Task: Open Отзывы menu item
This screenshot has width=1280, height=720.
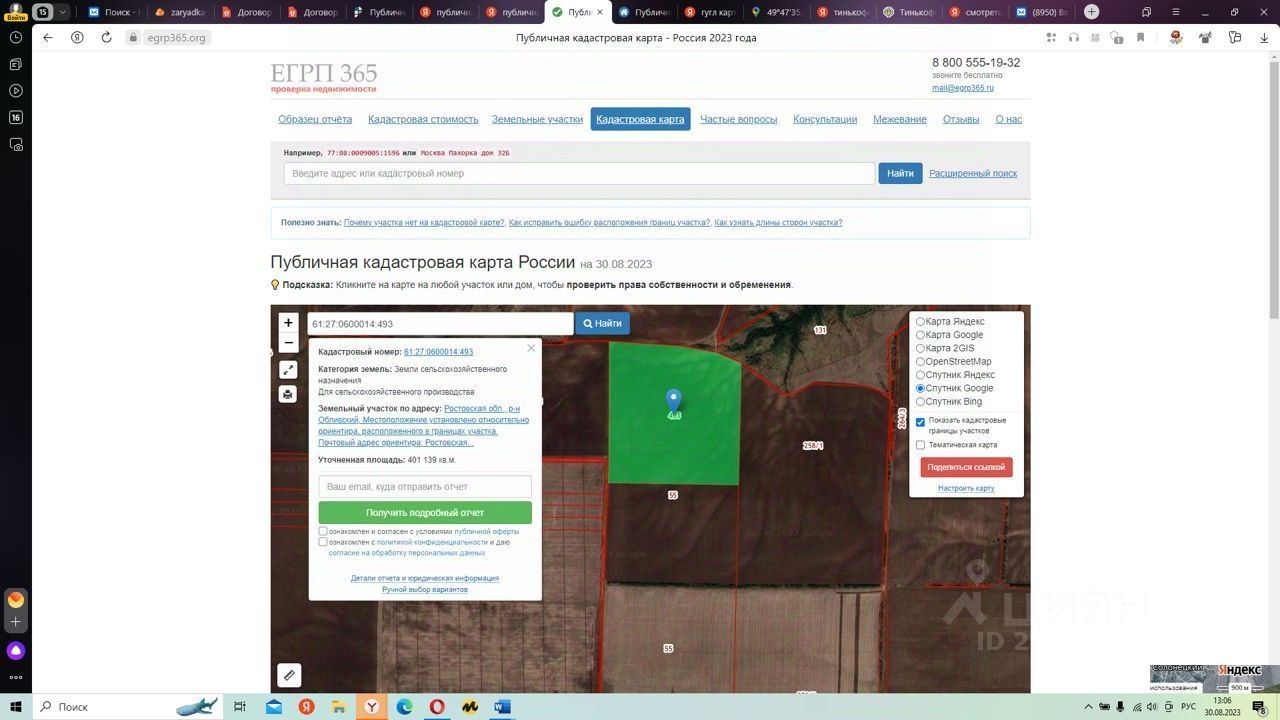Action: [x=961, y=119]
